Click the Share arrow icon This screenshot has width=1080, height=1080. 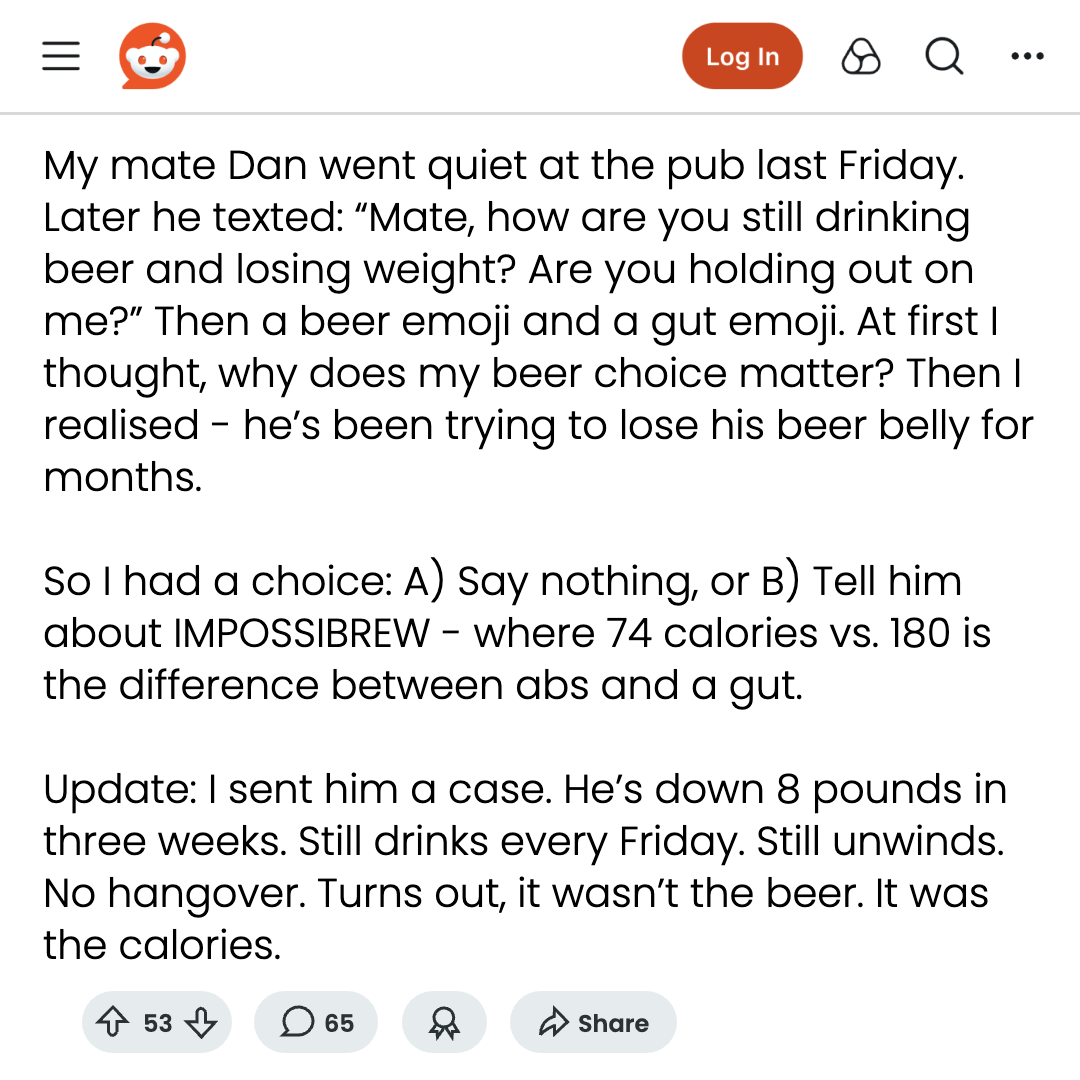click(x=554, y=1022)
